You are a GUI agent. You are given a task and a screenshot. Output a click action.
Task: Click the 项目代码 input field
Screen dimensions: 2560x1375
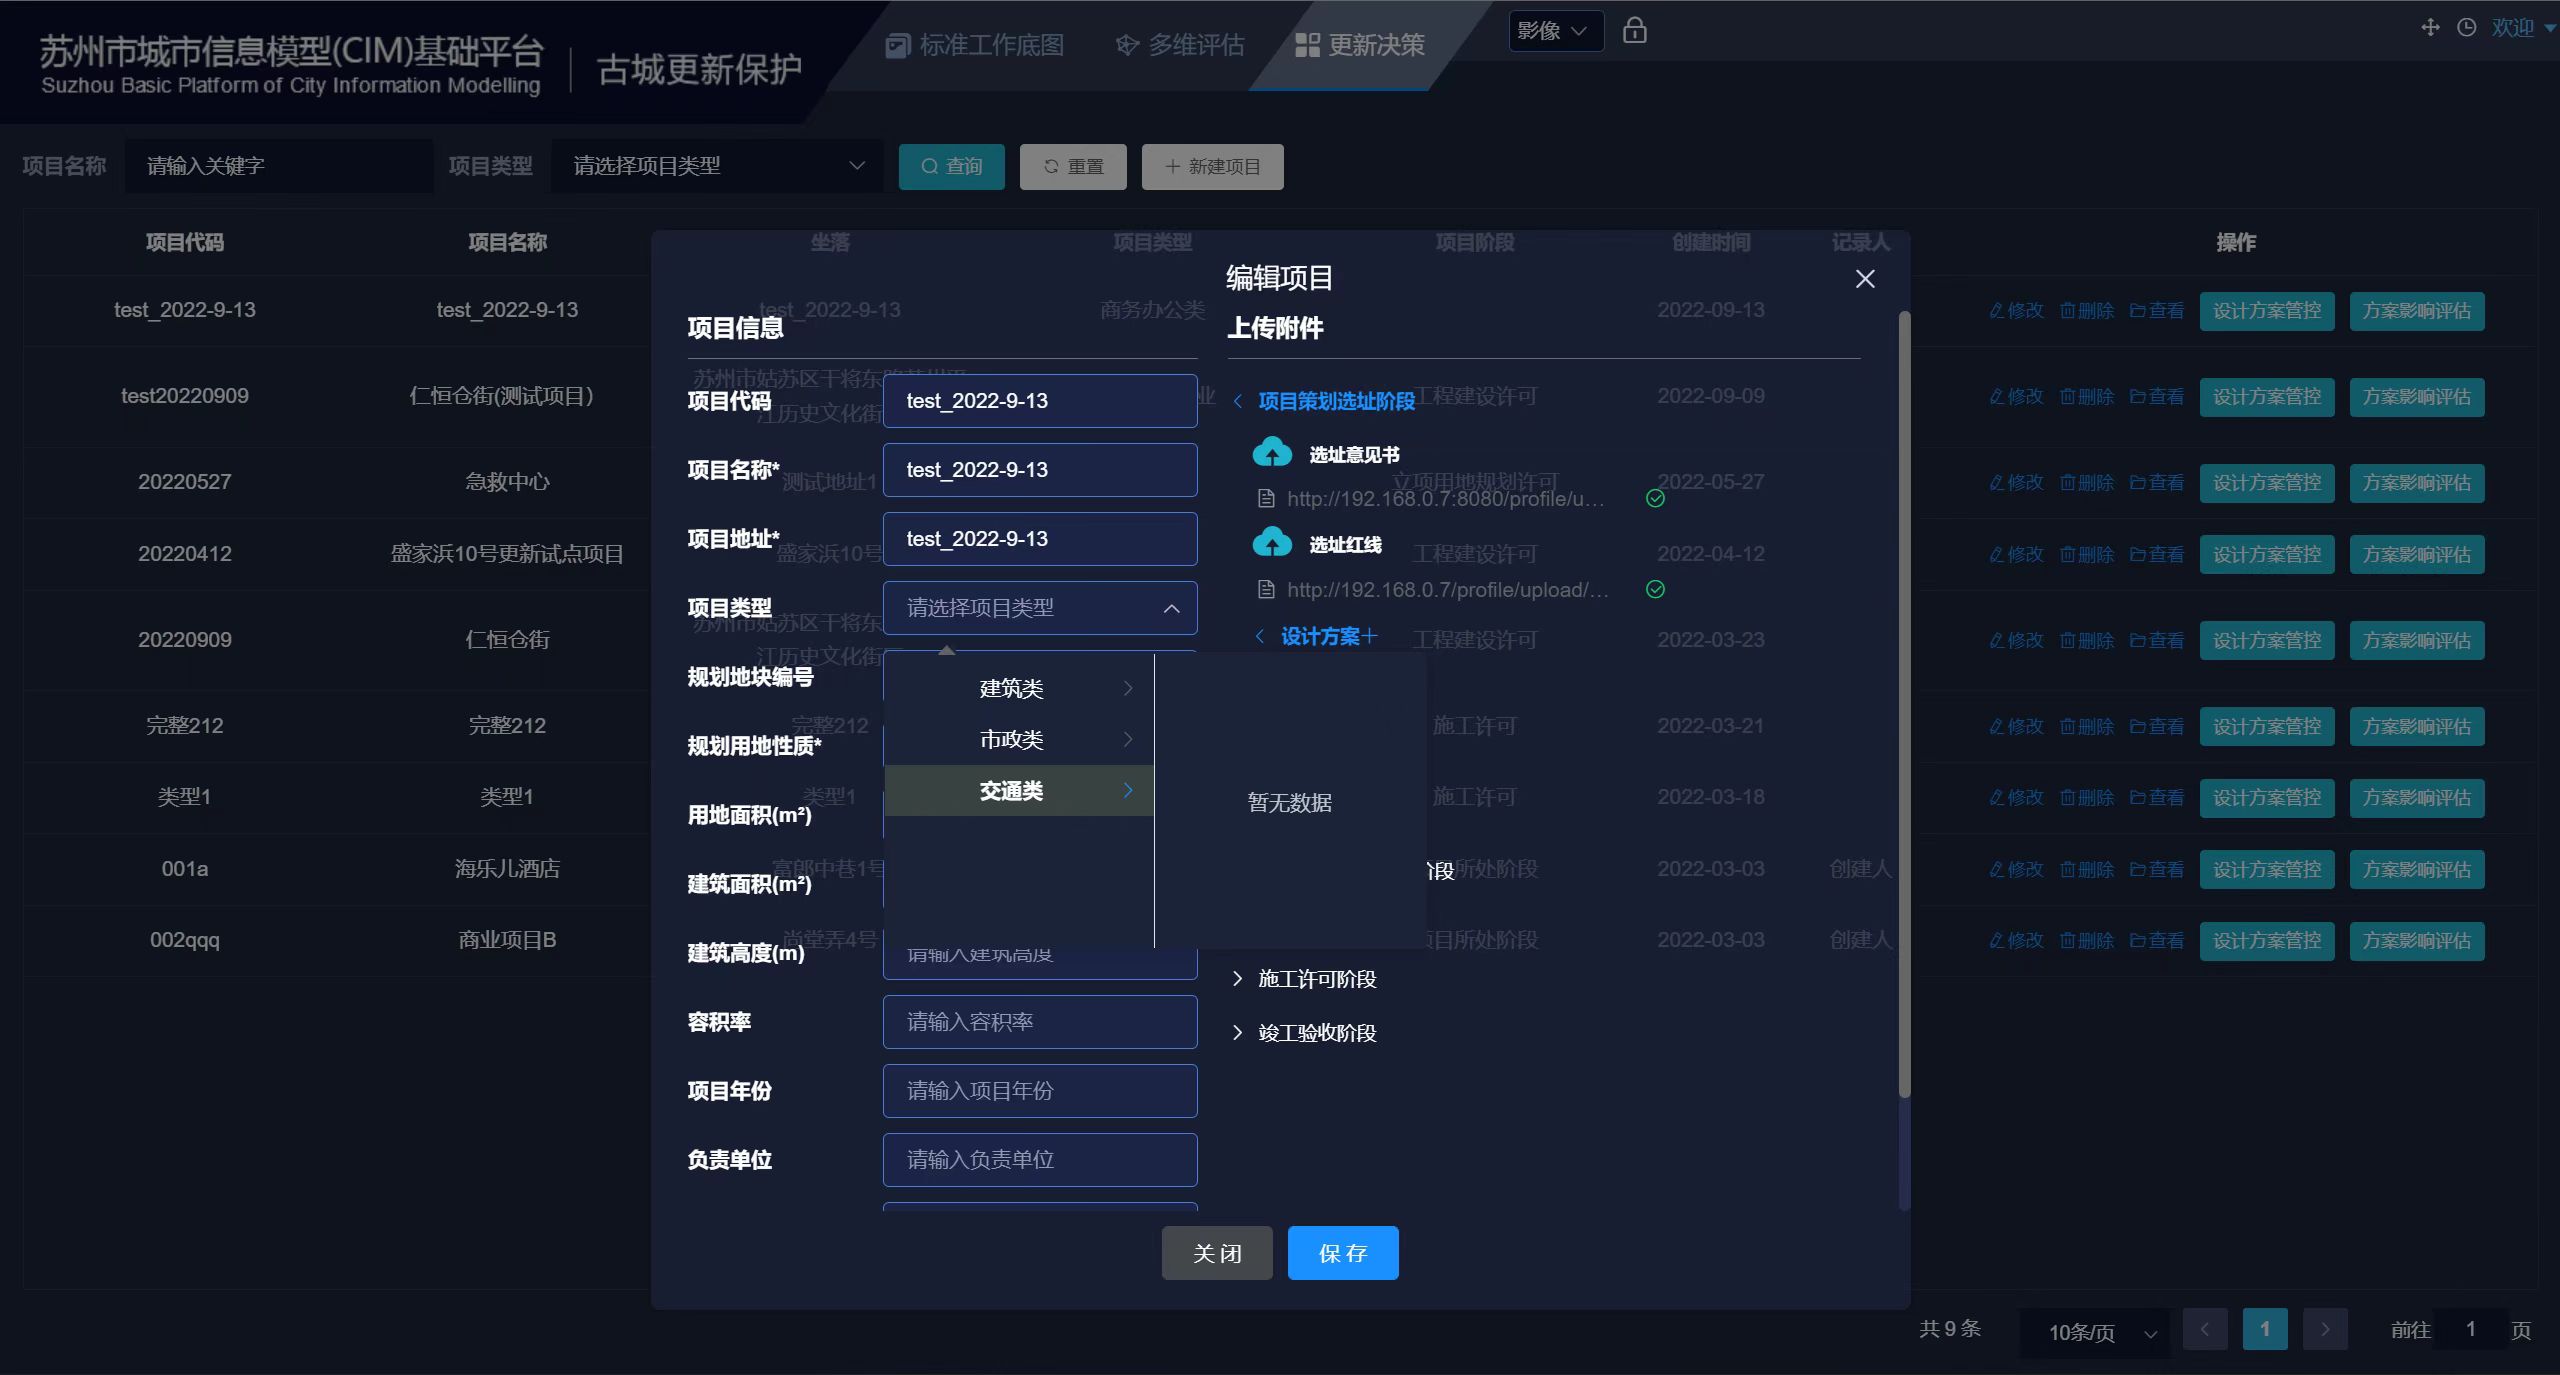tap(1040, 401)
